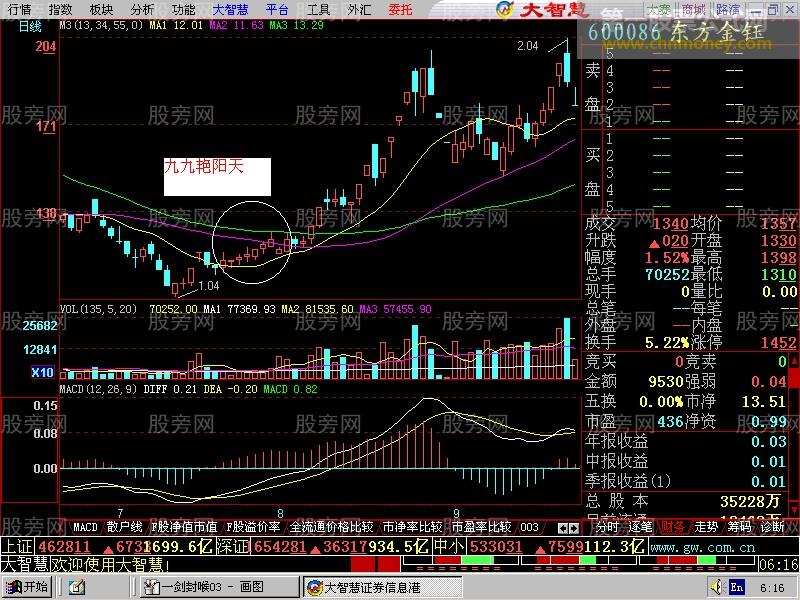Open the 分析 menu
Image resolution: width=800 pixels, height=600 pixels.
pos(142,9)
